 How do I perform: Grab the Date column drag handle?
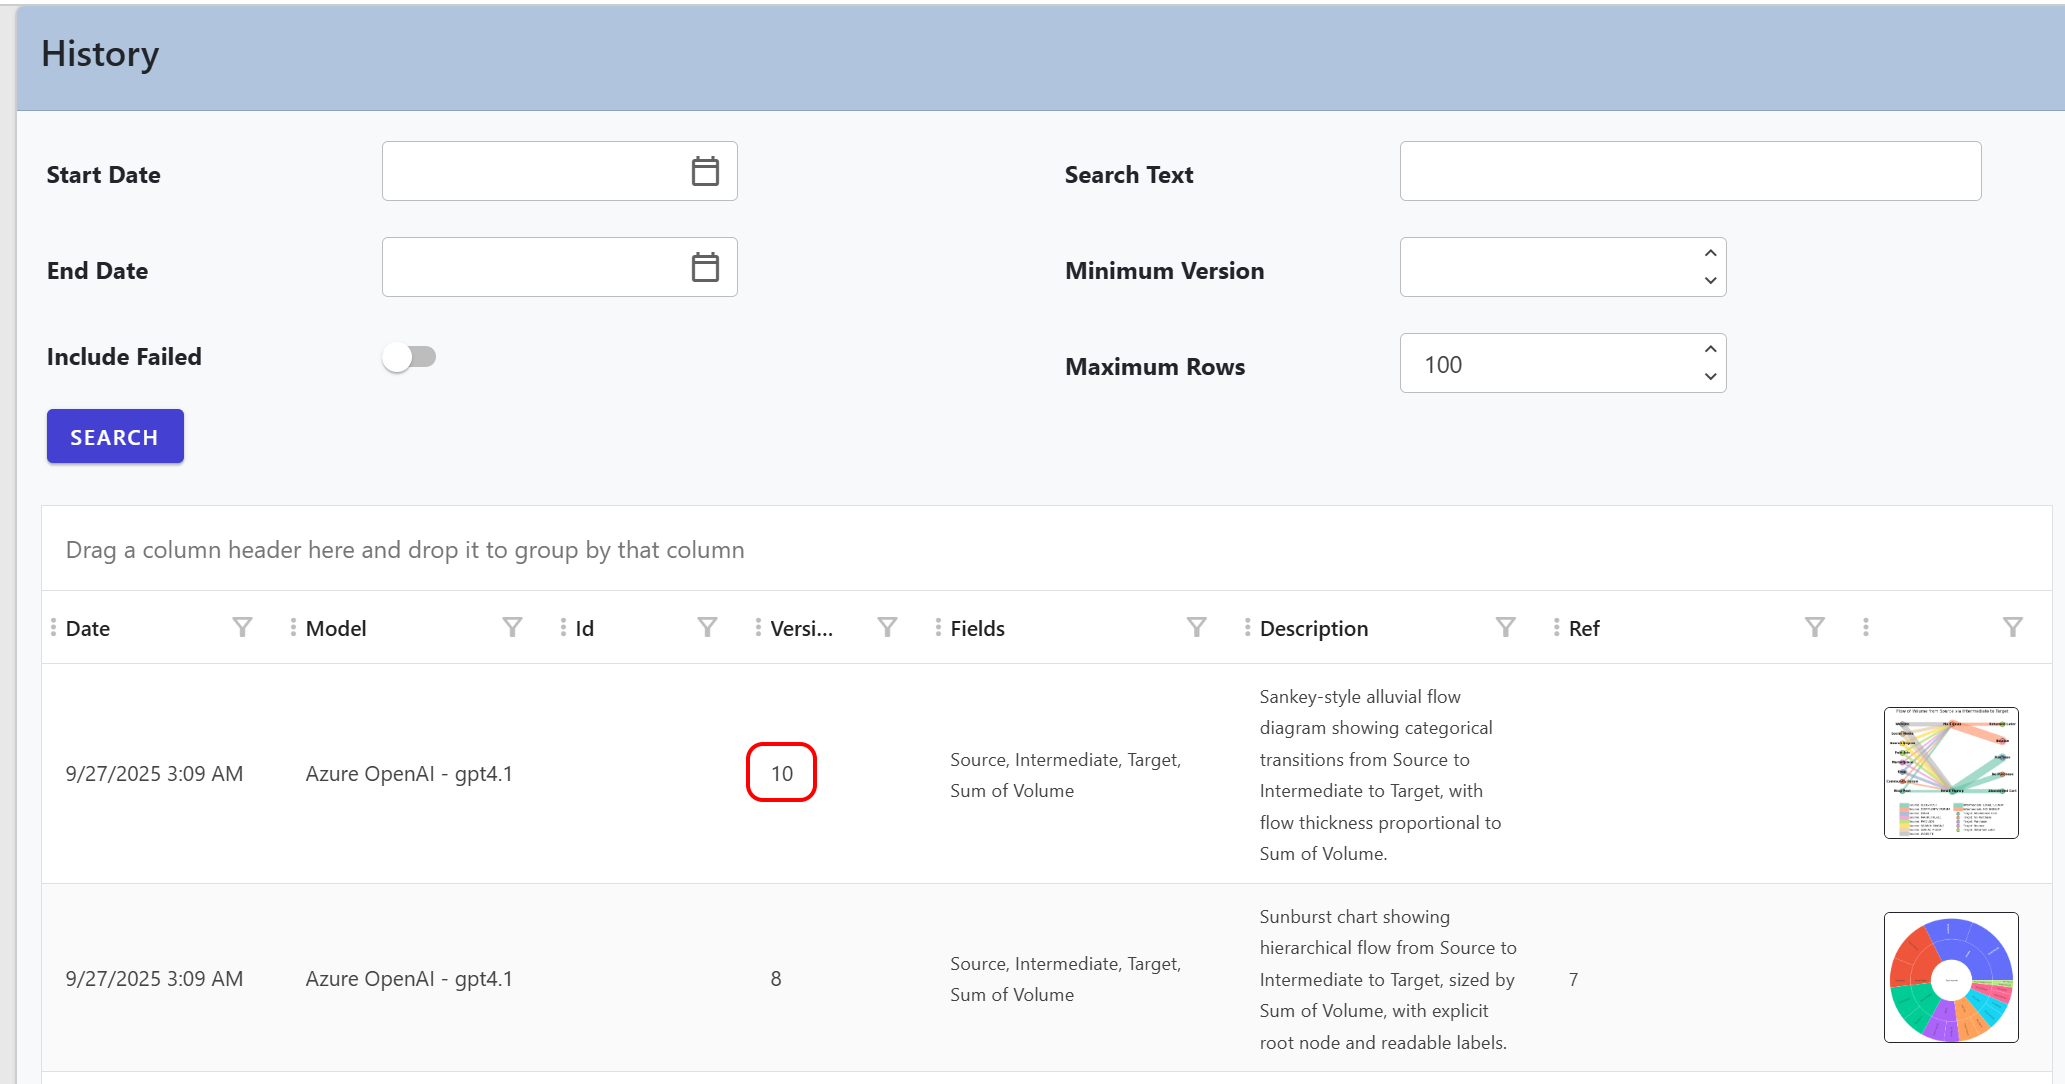[53, 627]
